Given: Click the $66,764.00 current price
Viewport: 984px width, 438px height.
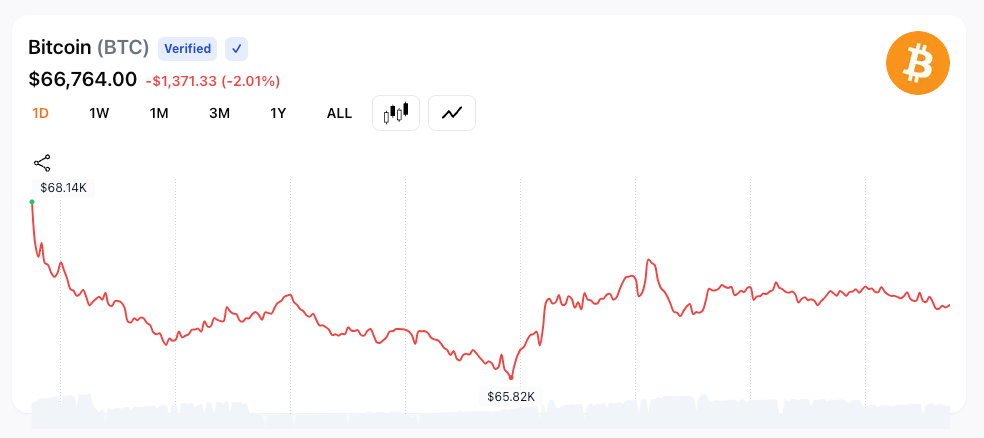Looking at the screenshot, I should (82, 79).
